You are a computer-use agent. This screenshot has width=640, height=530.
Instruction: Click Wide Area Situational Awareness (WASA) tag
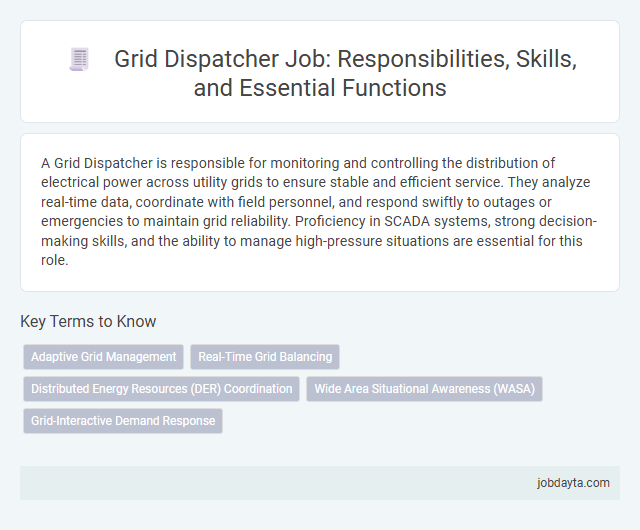click(424, 389)
